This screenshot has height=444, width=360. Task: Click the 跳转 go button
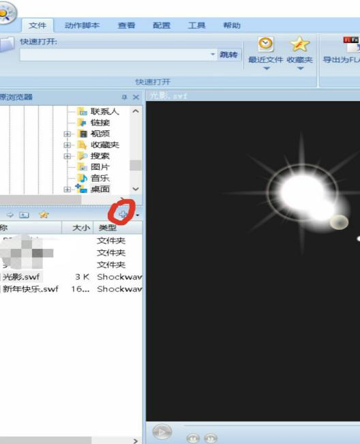pyautogui.click(x=229, y=54)
